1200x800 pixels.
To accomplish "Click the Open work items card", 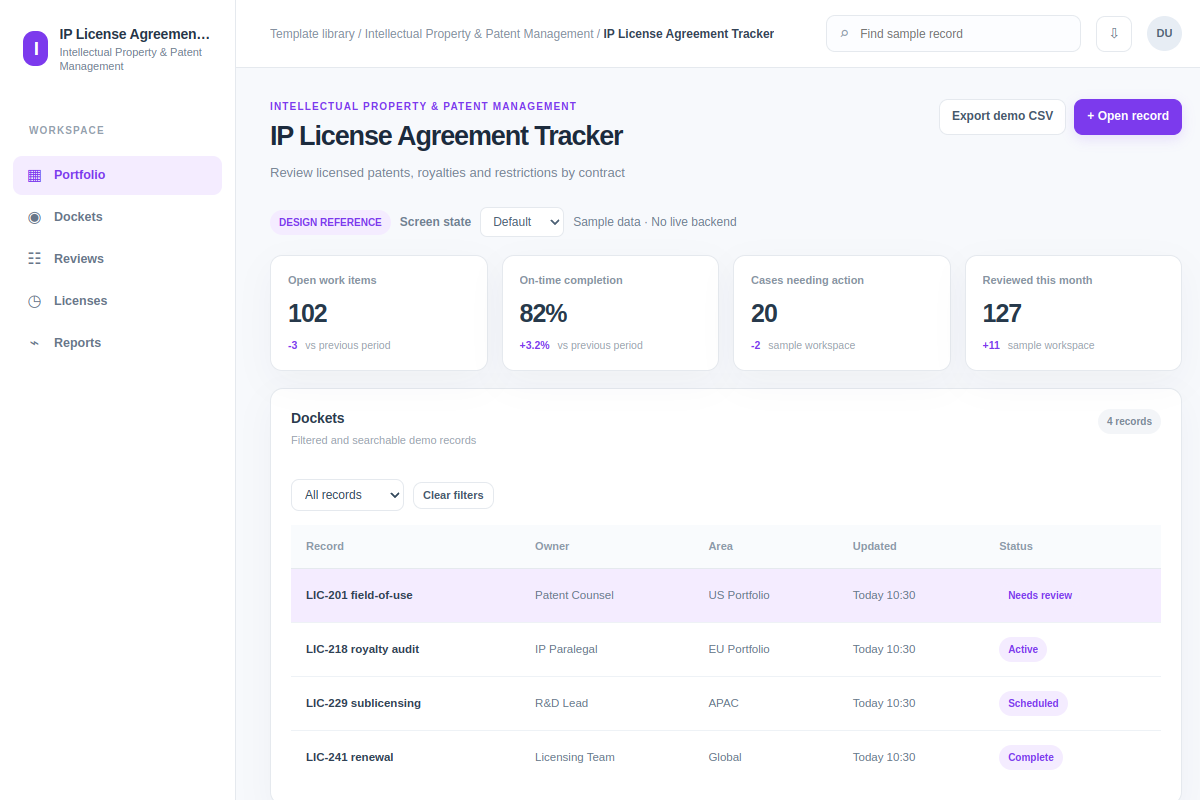I will pyautogui.click(x=379, y=313).
